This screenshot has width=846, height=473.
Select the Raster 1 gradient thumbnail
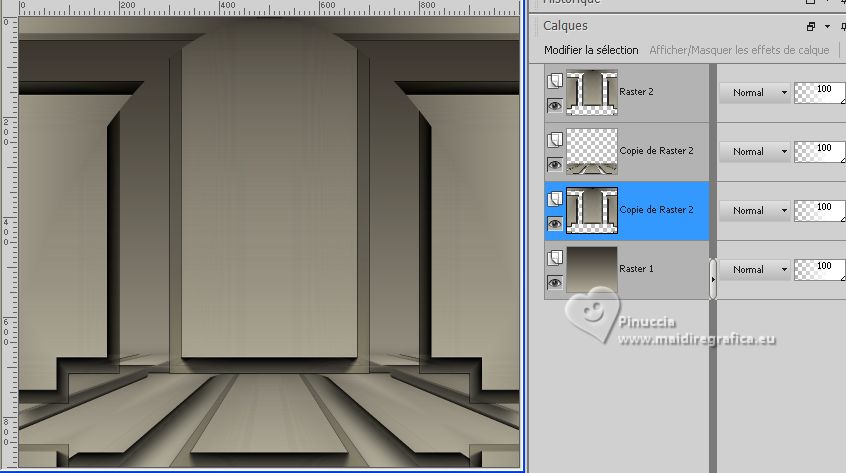click(592, 269)
